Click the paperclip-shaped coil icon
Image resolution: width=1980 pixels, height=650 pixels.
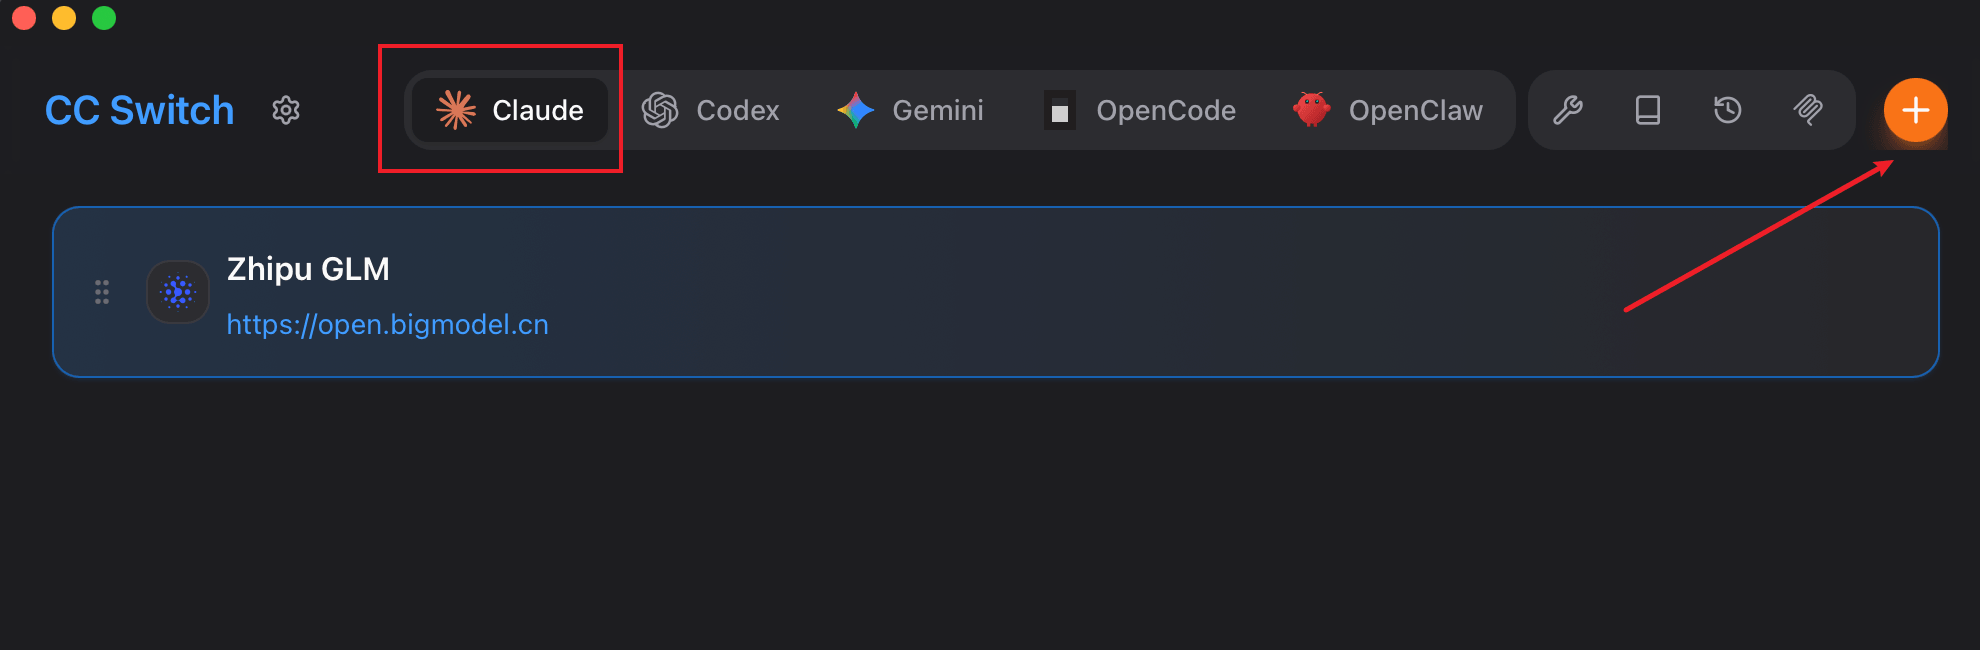[x=1808, y=110]
